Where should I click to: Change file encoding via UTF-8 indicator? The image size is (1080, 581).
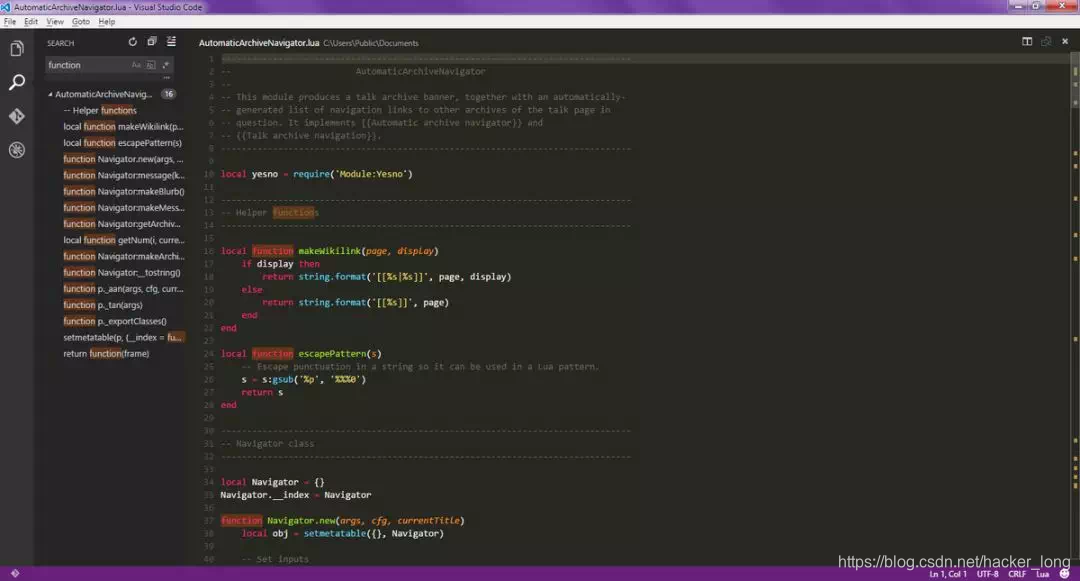(x=987, y=574)
